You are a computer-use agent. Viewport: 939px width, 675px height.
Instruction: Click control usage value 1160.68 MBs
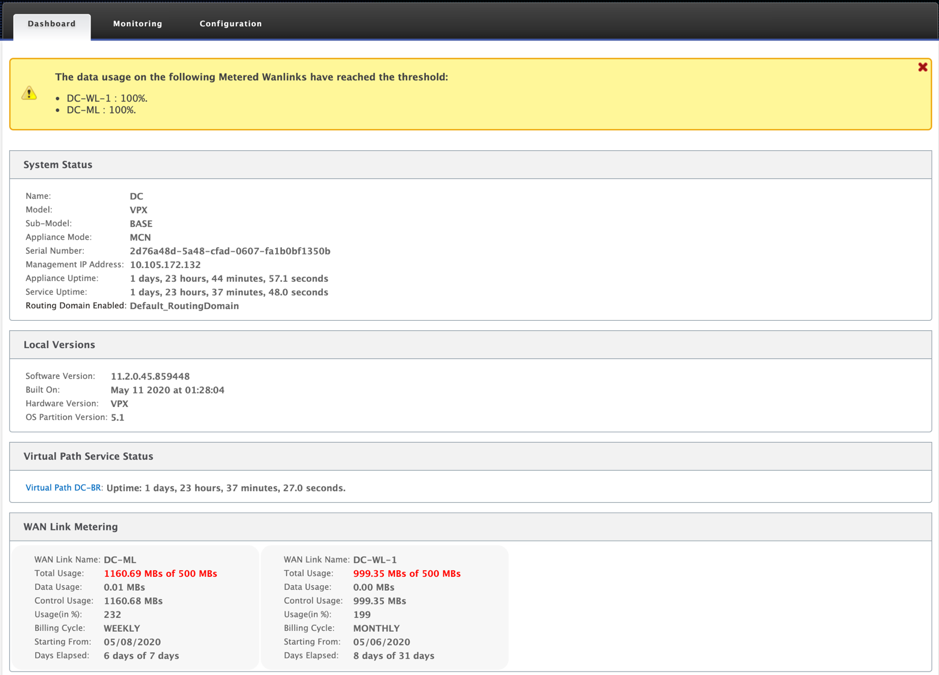pyautogui.click(x=134, y=601)
